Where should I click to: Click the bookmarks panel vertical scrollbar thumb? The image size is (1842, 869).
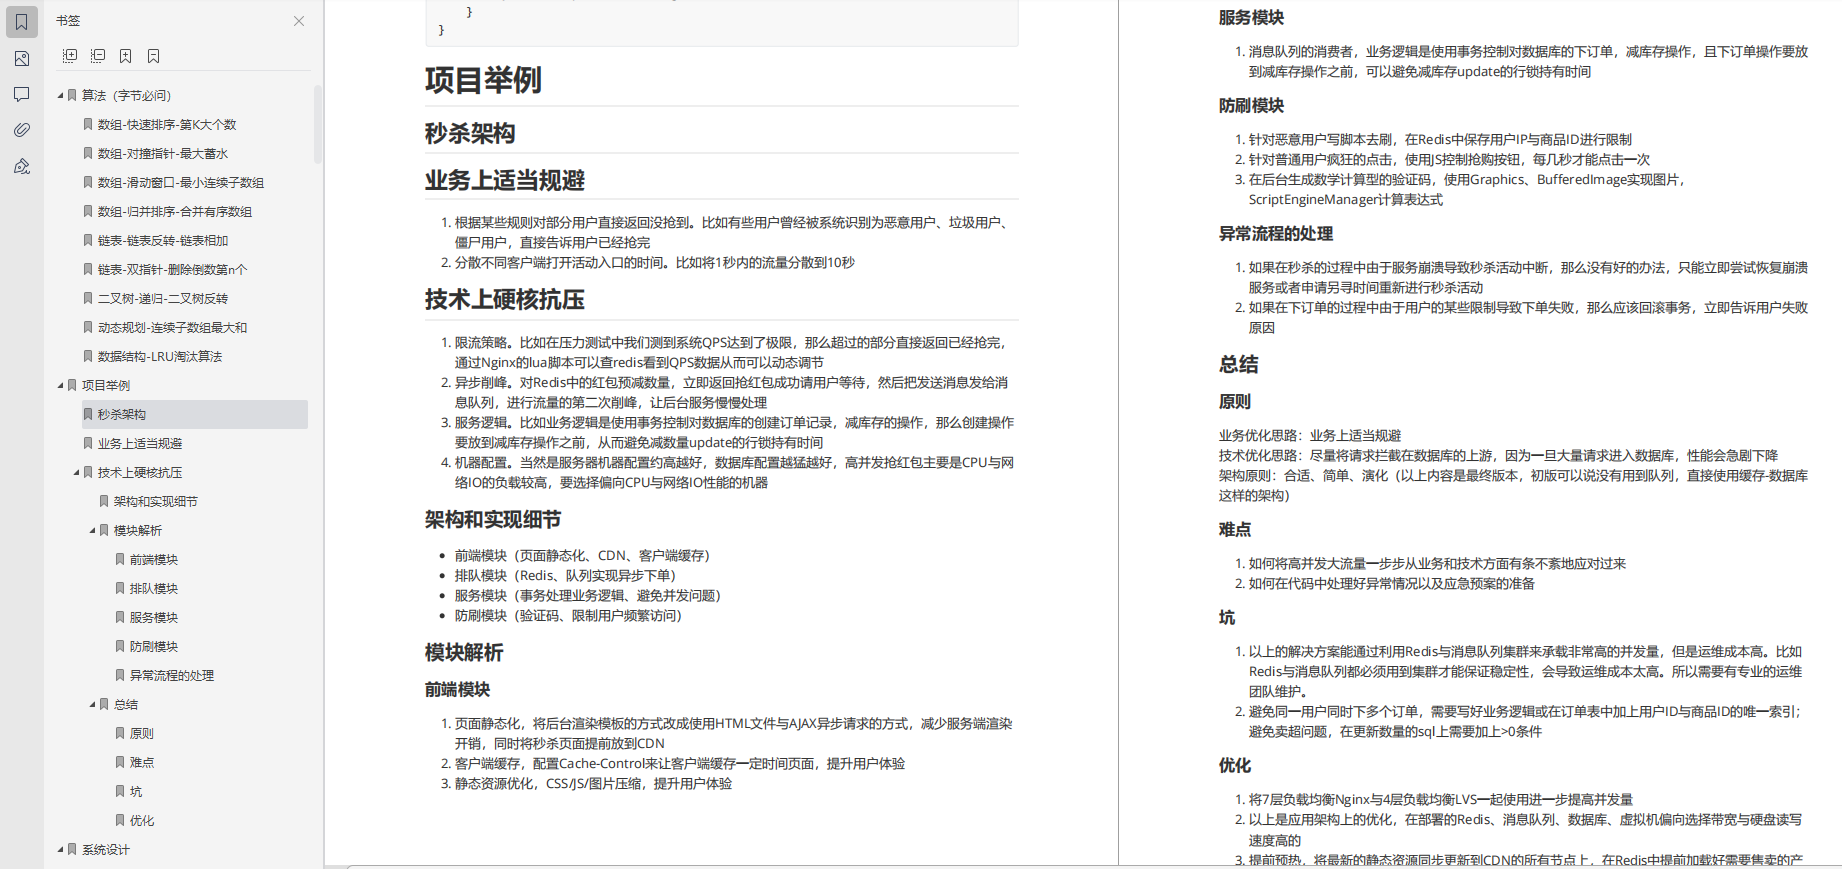[x=318, y=124]
